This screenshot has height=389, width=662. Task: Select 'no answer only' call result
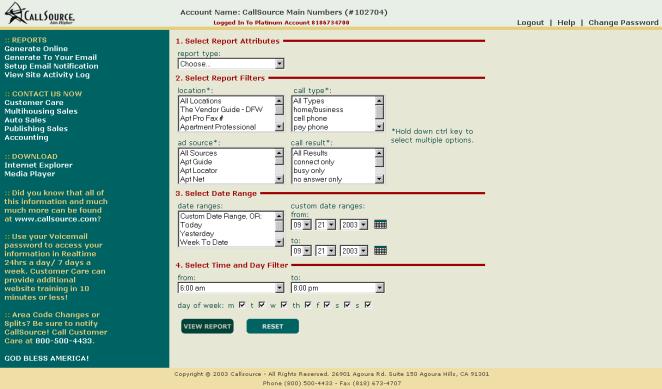pyautogui.click(x=333, y=179)
